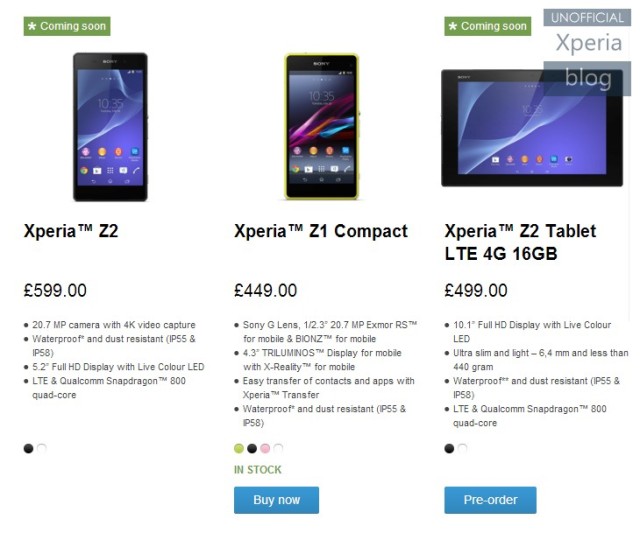
Task: Select white color for Z2 Tablet
Action: (462, 448)
